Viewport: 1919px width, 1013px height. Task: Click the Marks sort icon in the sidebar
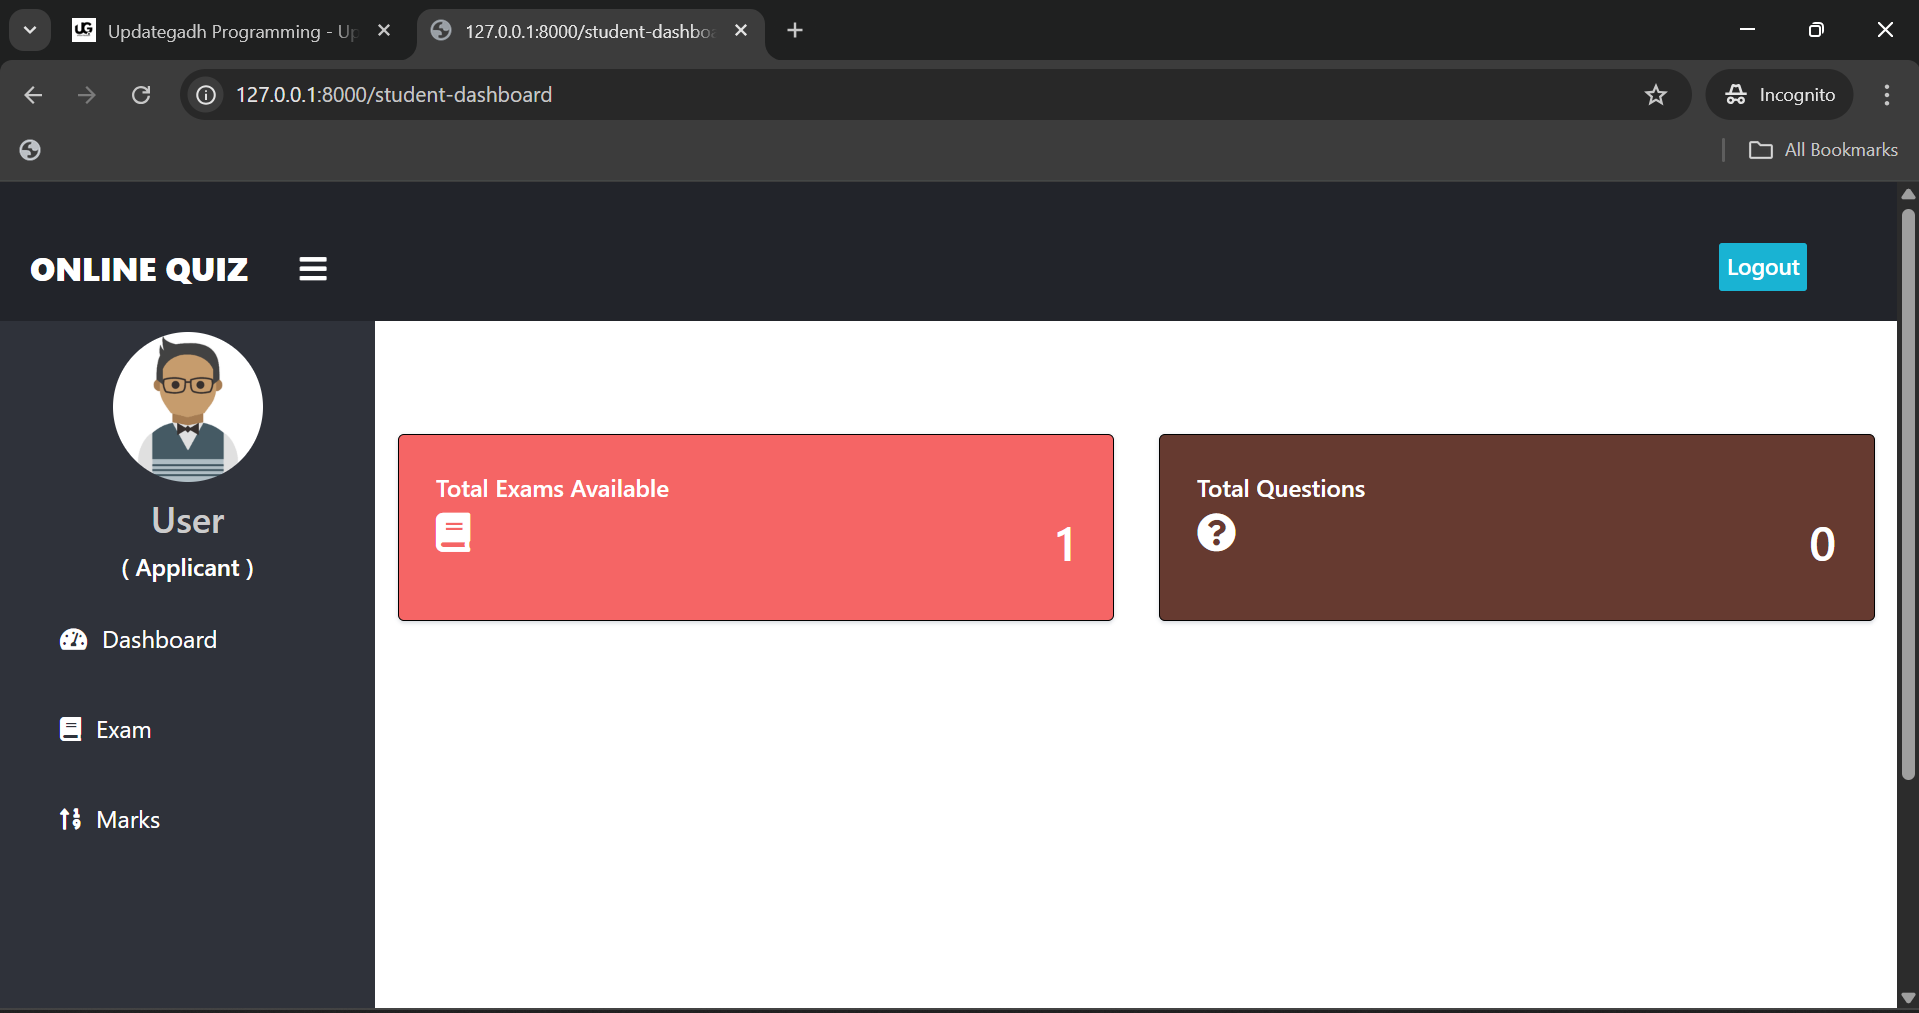coord(70,820)
